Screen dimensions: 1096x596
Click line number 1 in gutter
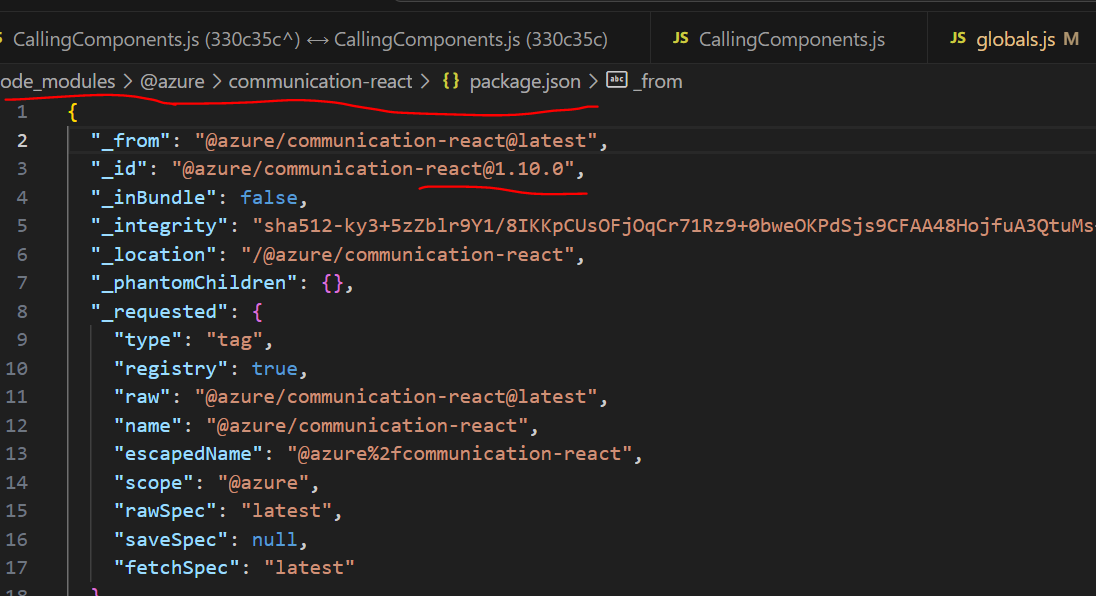tap(22, 112)
